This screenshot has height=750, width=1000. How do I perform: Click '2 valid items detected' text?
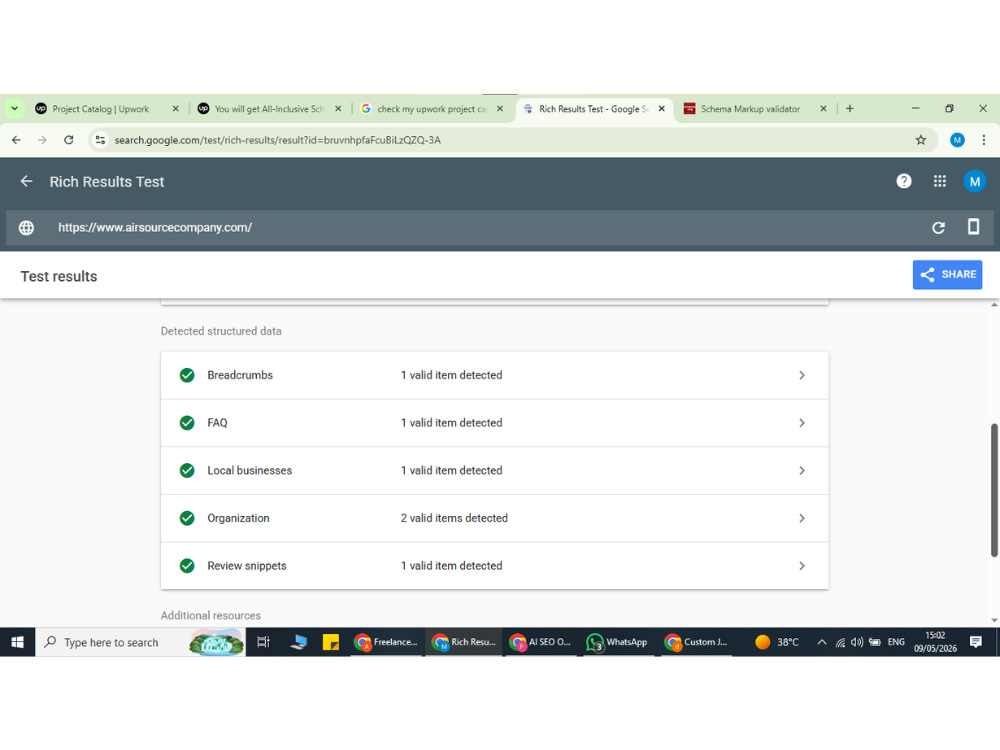(x=454, y=518)
